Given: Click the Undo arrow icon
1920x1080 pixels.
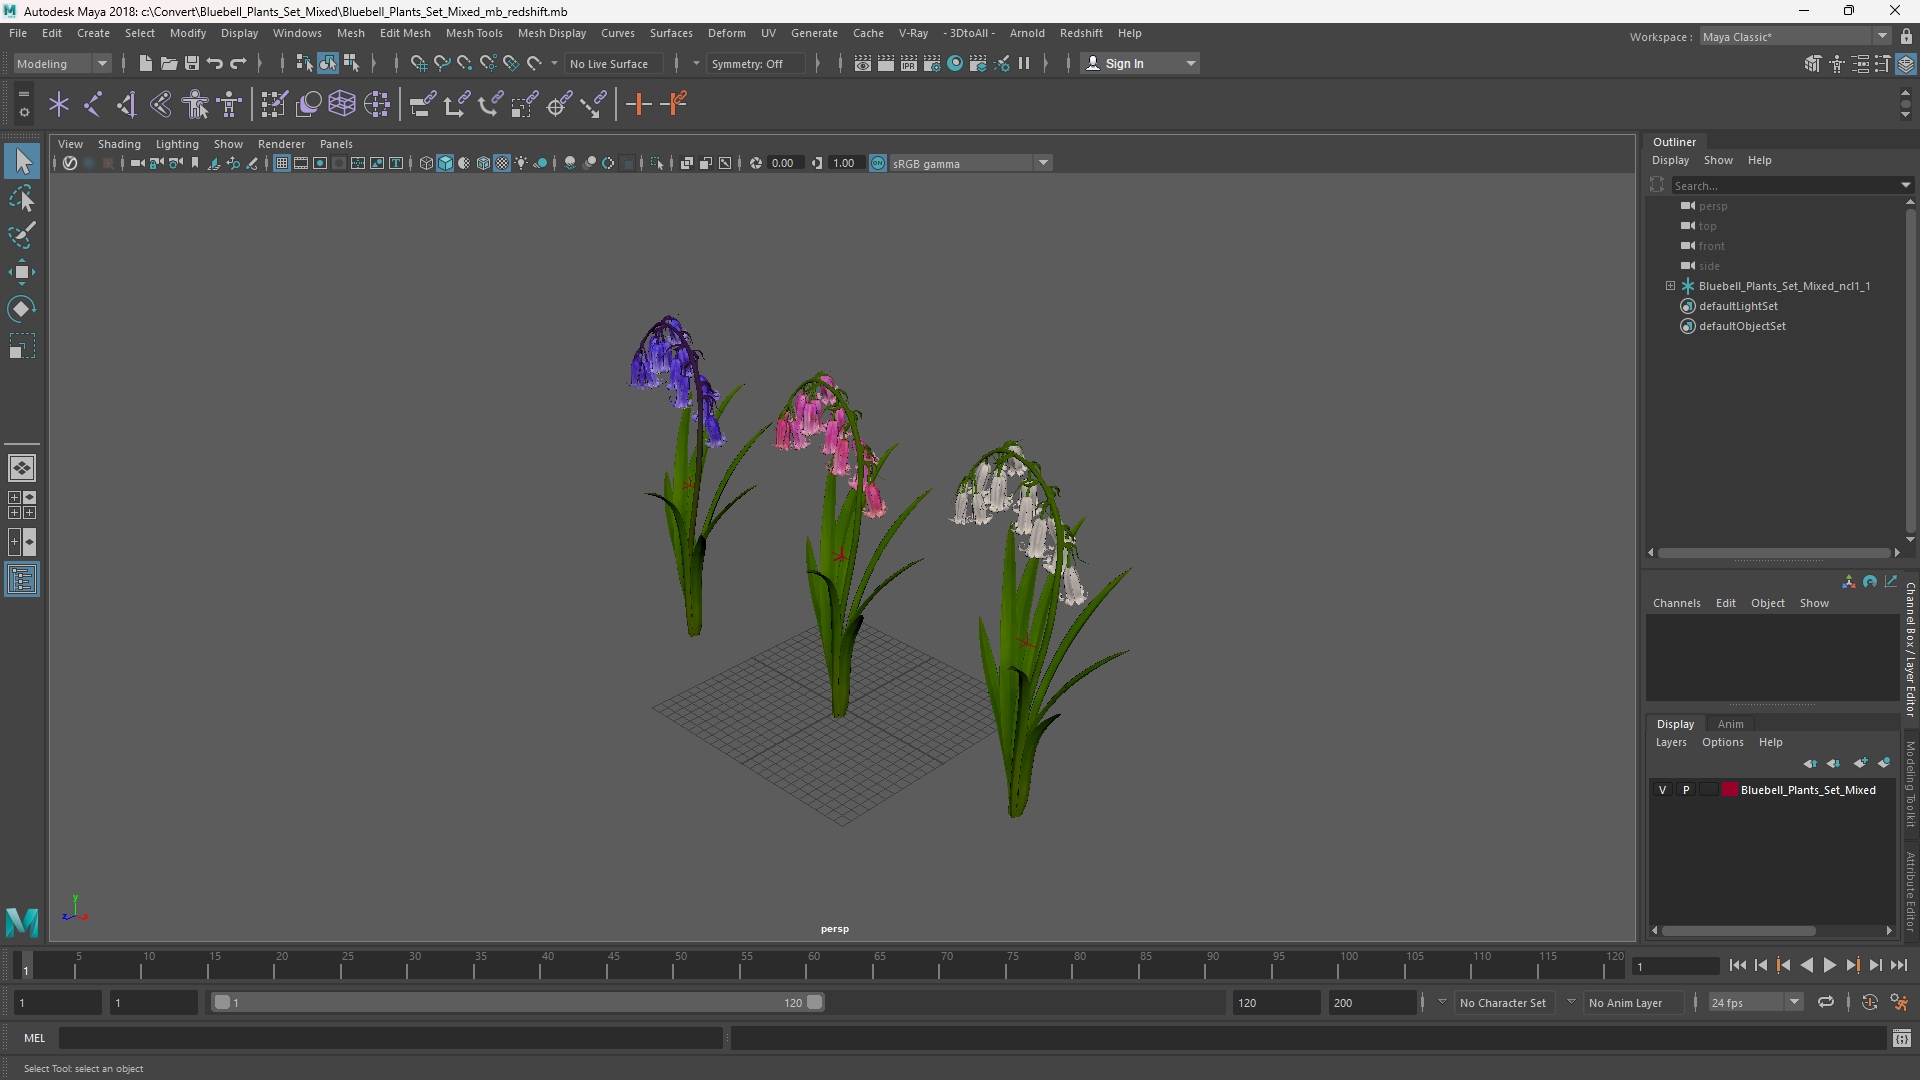Looking at the screenshot, I should click(215, 63).
